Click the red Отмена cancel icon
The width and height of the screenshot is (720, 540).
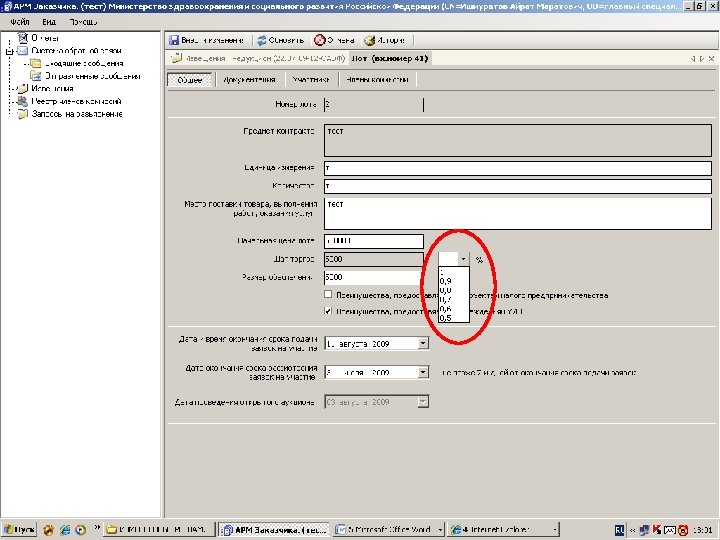pos(319,40)
